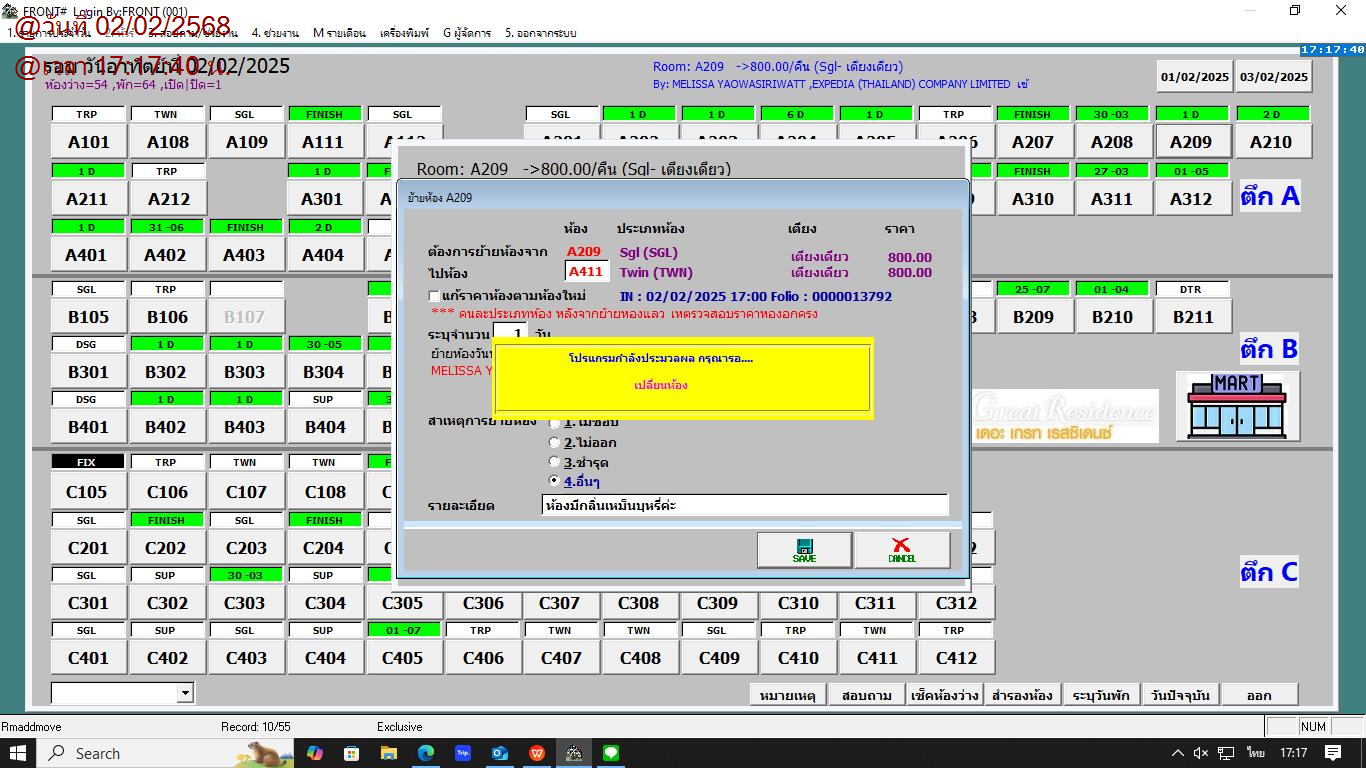Viewport: 1366px width, 768px height.
Task: Click the CANCEL red X icon button
Action: coord(902,550)
